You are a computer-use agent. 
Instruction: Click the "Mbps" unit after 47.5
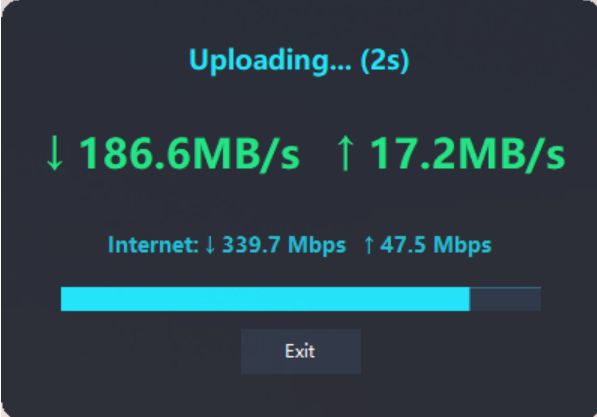[x=463, y=246]
